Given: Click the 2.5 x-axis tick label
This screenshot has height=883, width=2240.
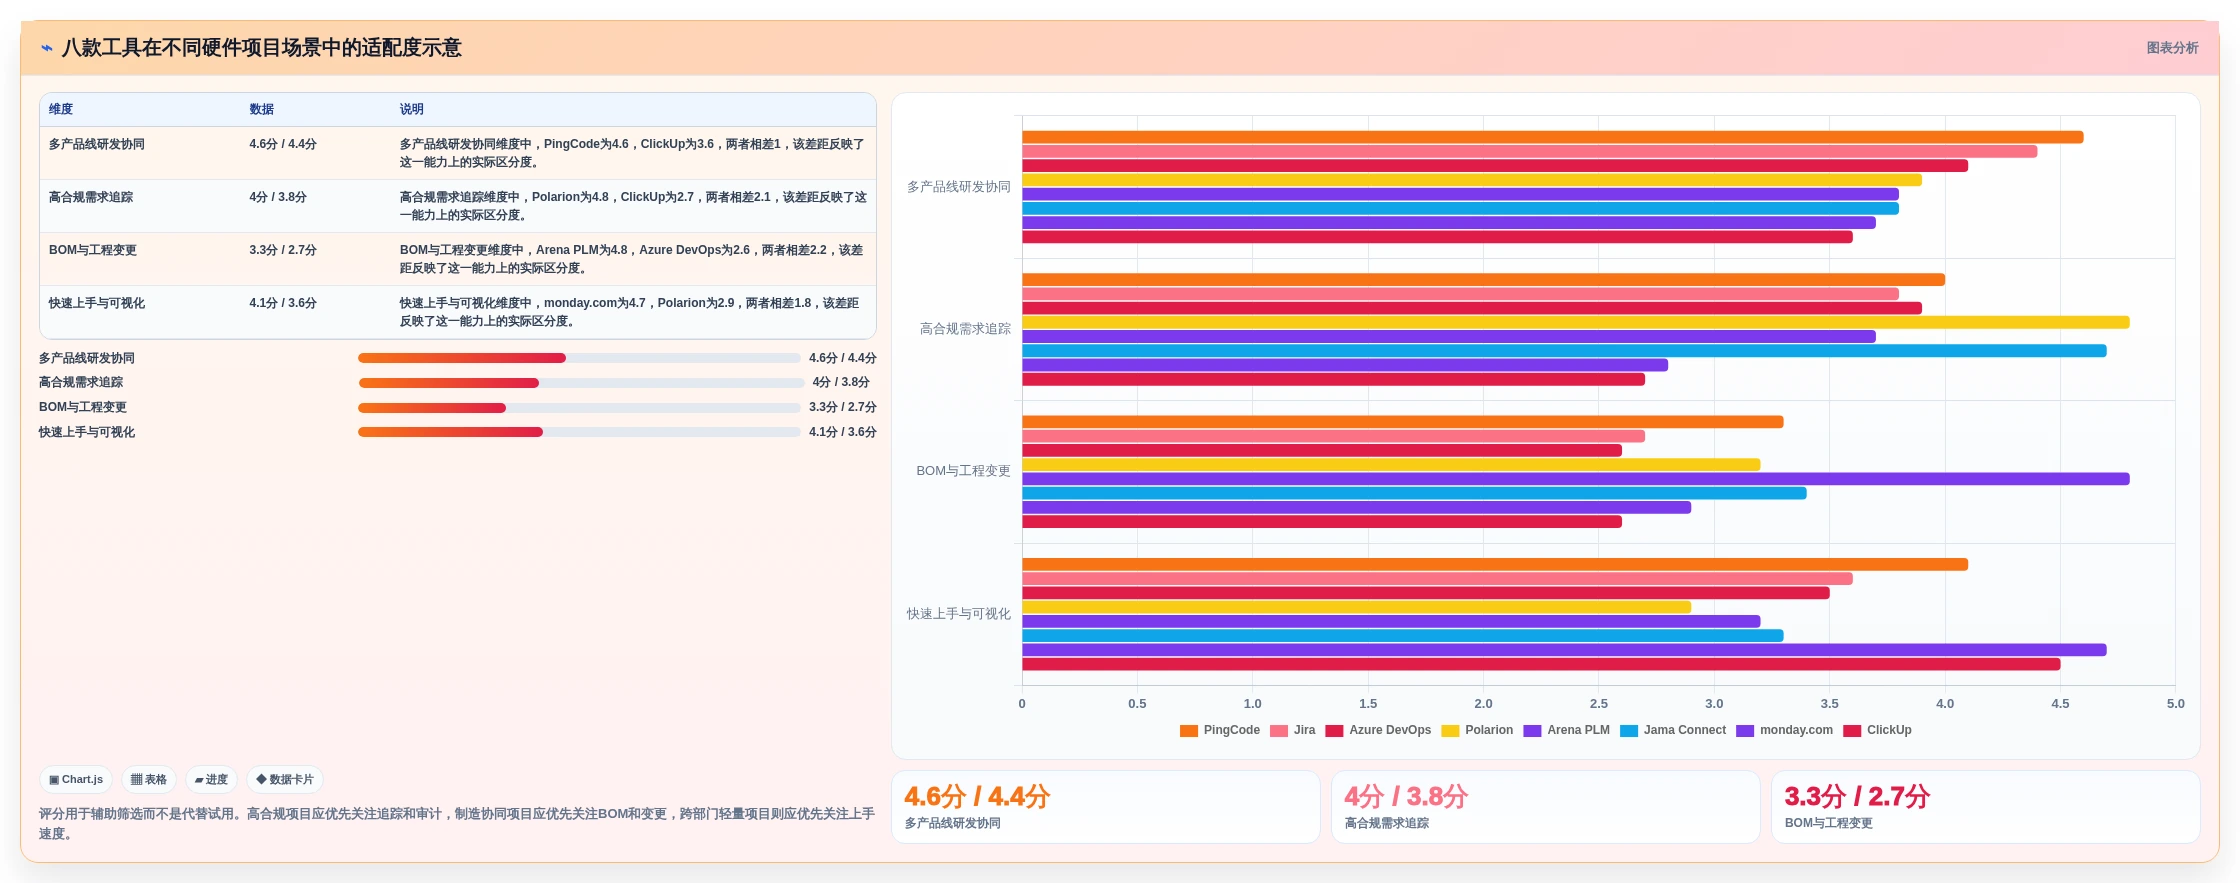Looking at the screenshot, I should 1599,704.
